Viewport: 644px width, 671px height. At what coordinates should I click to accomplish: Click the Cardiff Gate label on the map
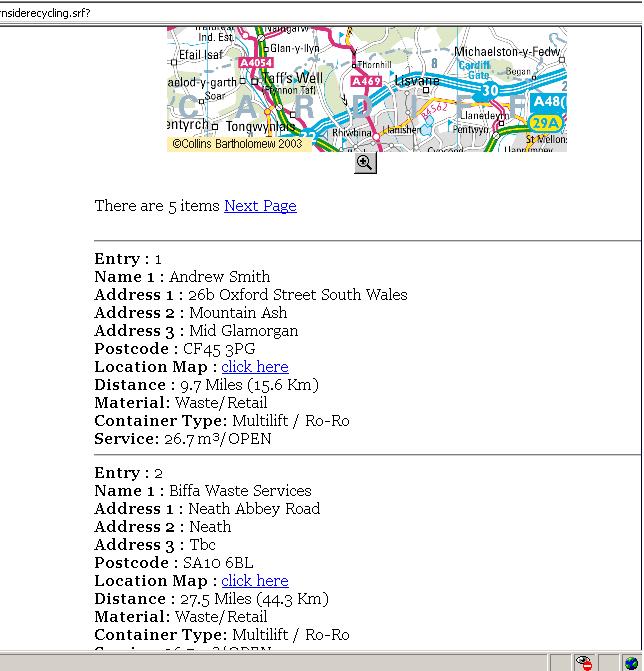(x=474, y=70)
